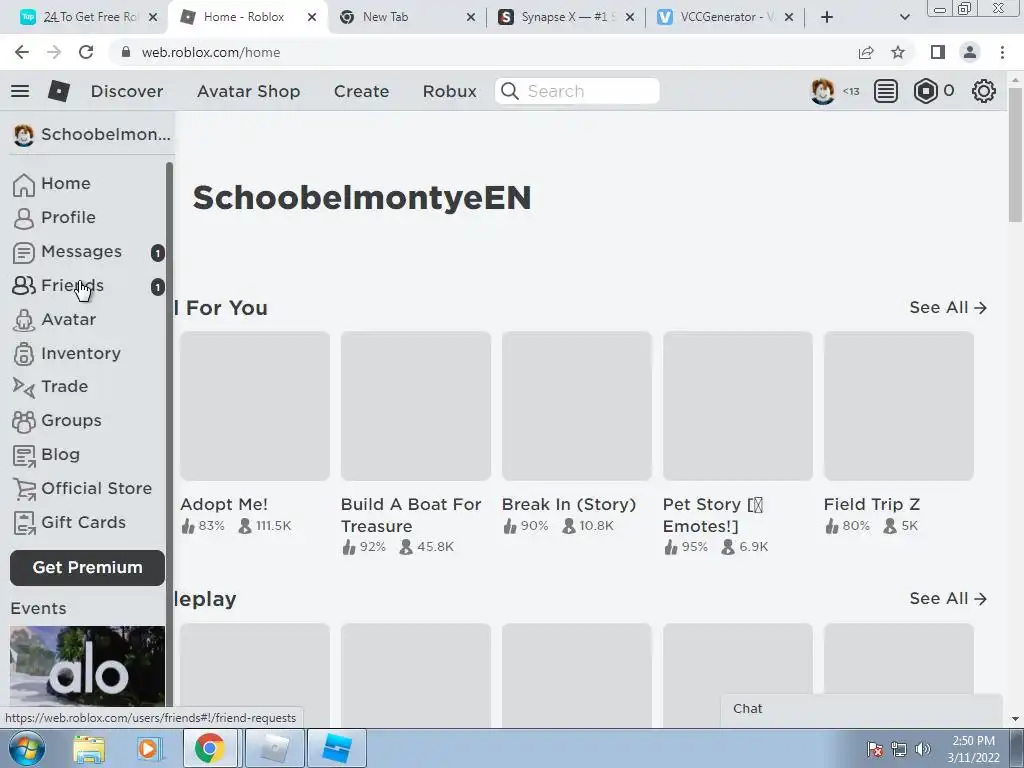Screen dimensions: 1024x768
Task: Open the media player taskbar icon
Action: (x=149, y=748)
